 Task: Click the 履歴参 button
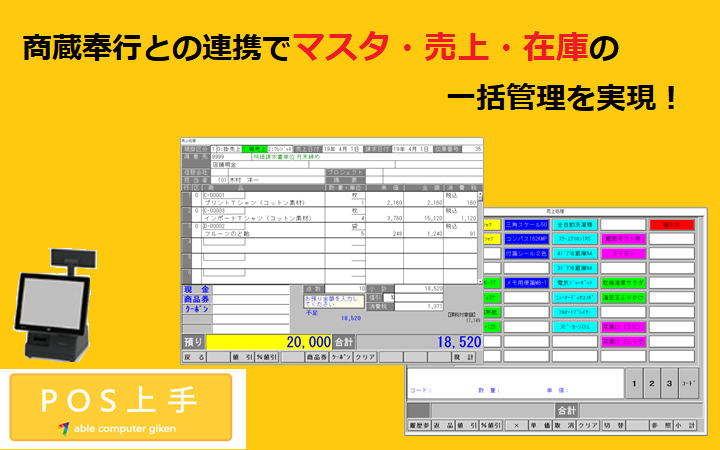(419, 426)
